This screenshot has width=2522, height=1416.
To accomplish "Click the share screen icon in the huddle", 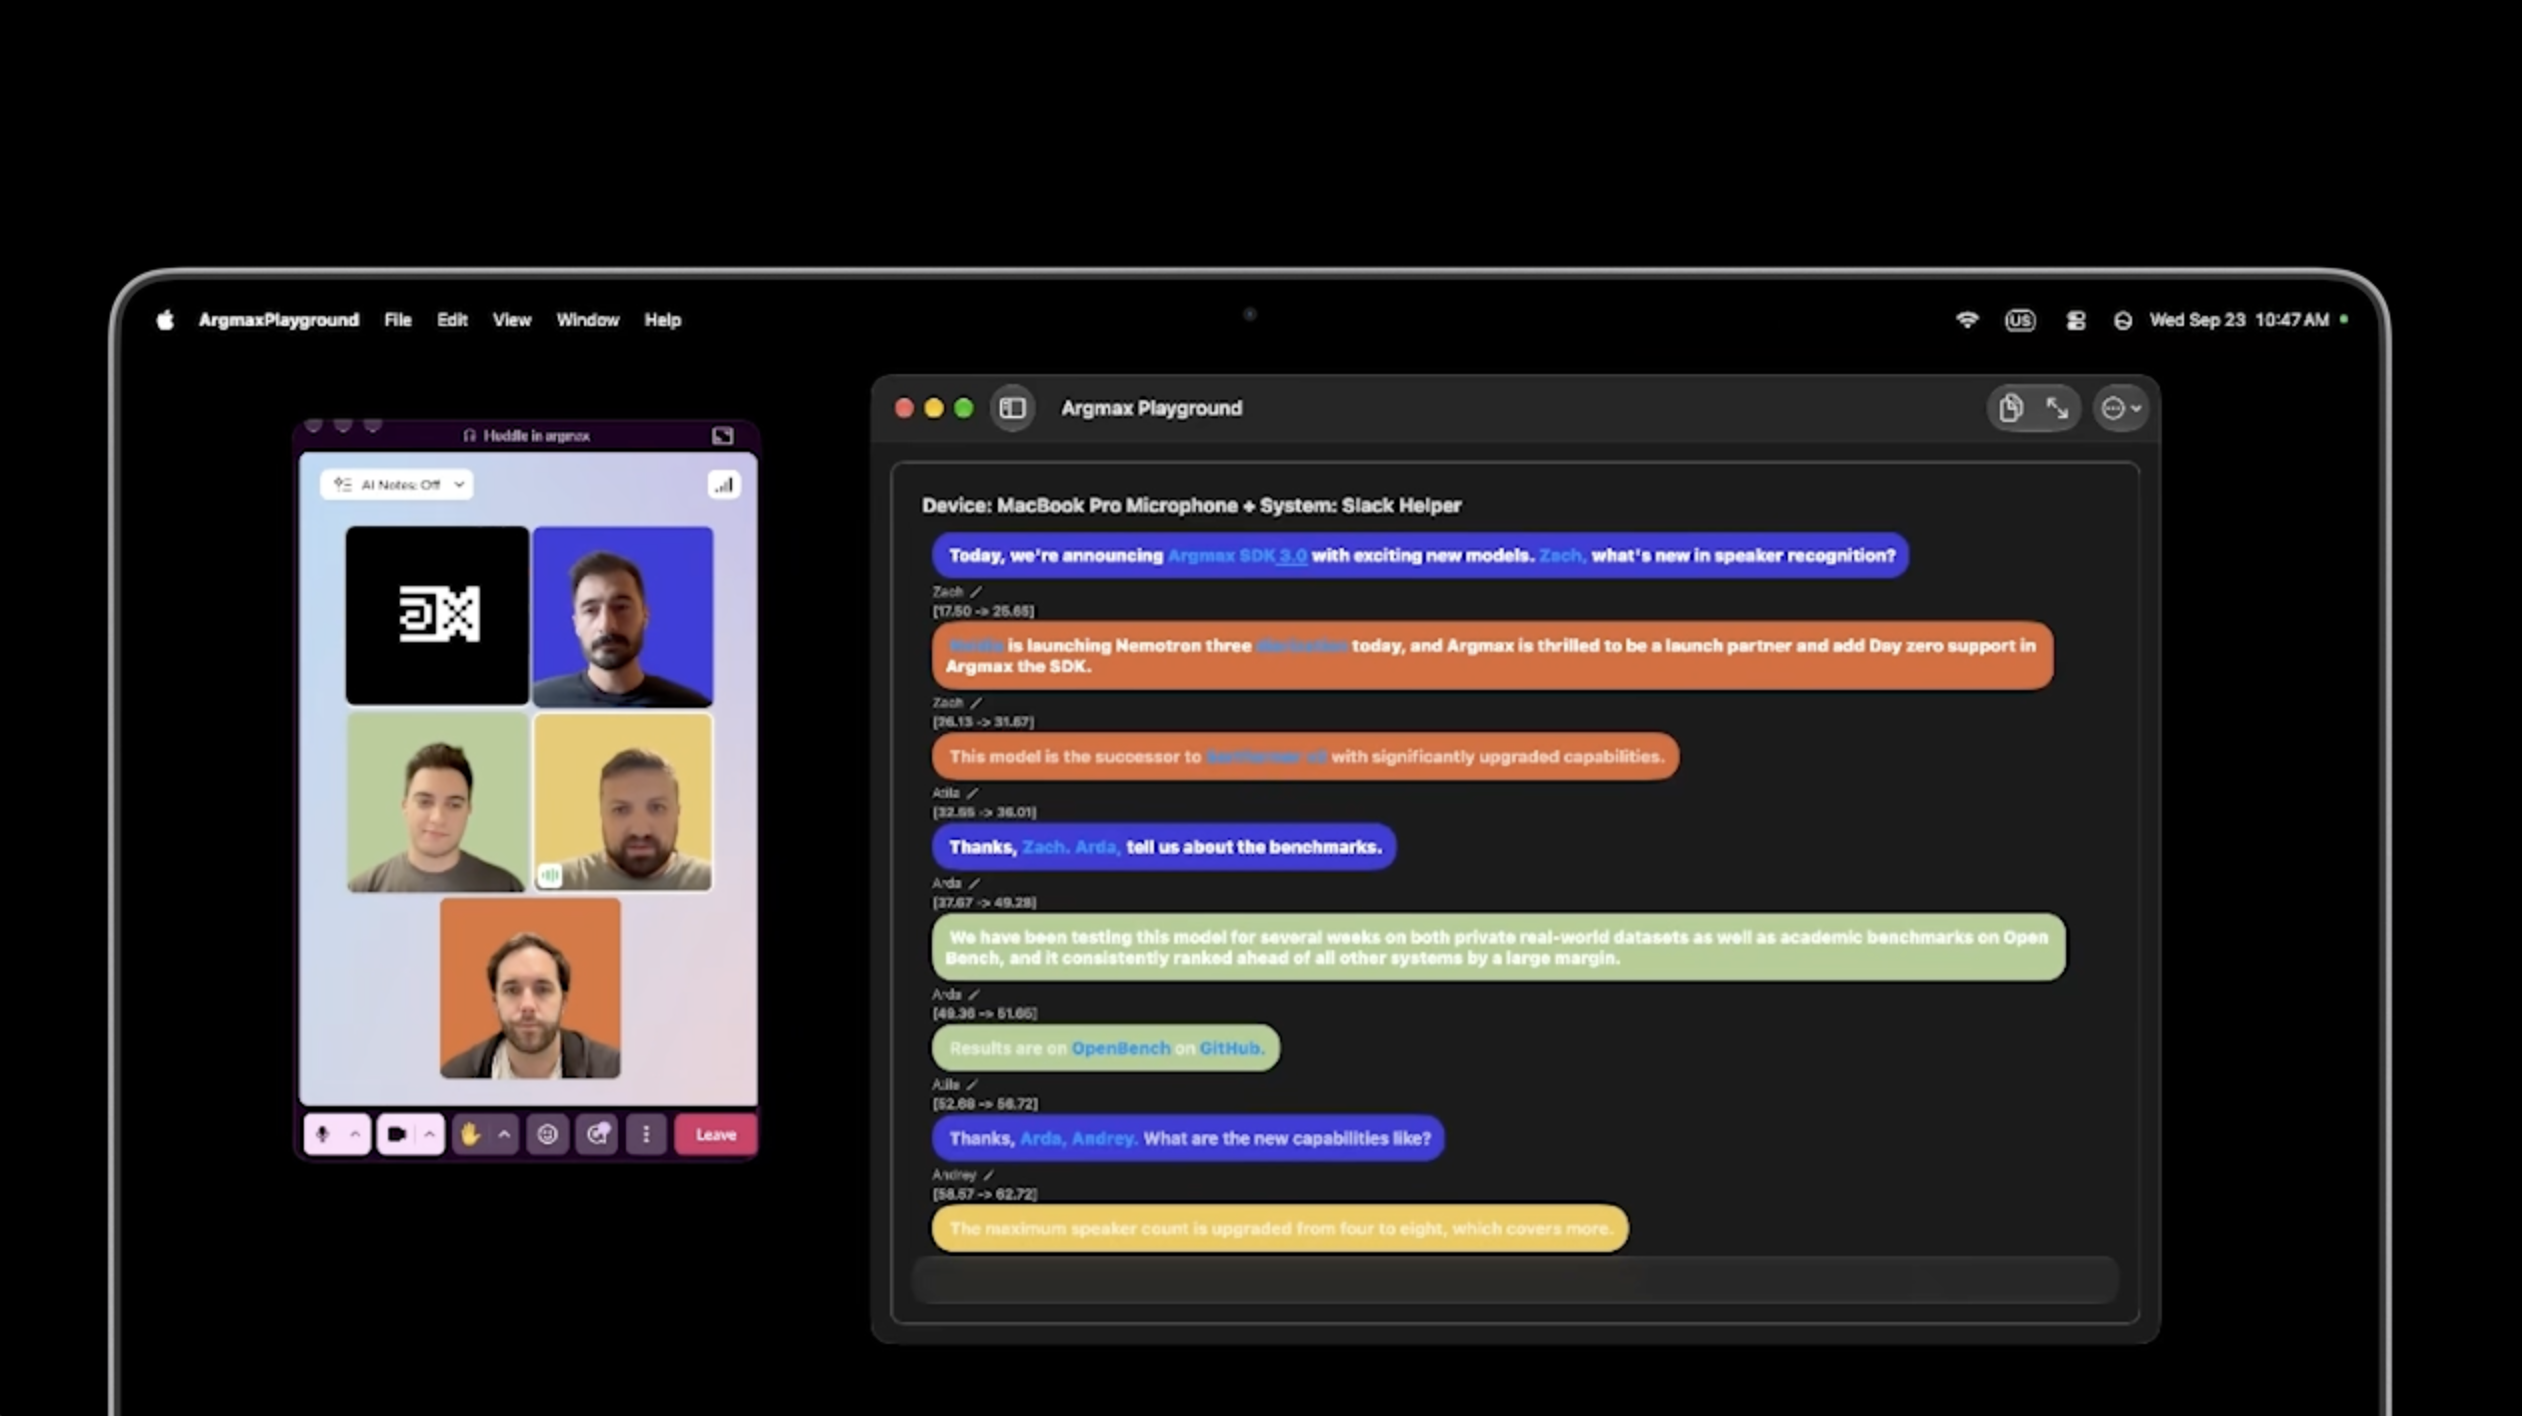I will 597,1134.
